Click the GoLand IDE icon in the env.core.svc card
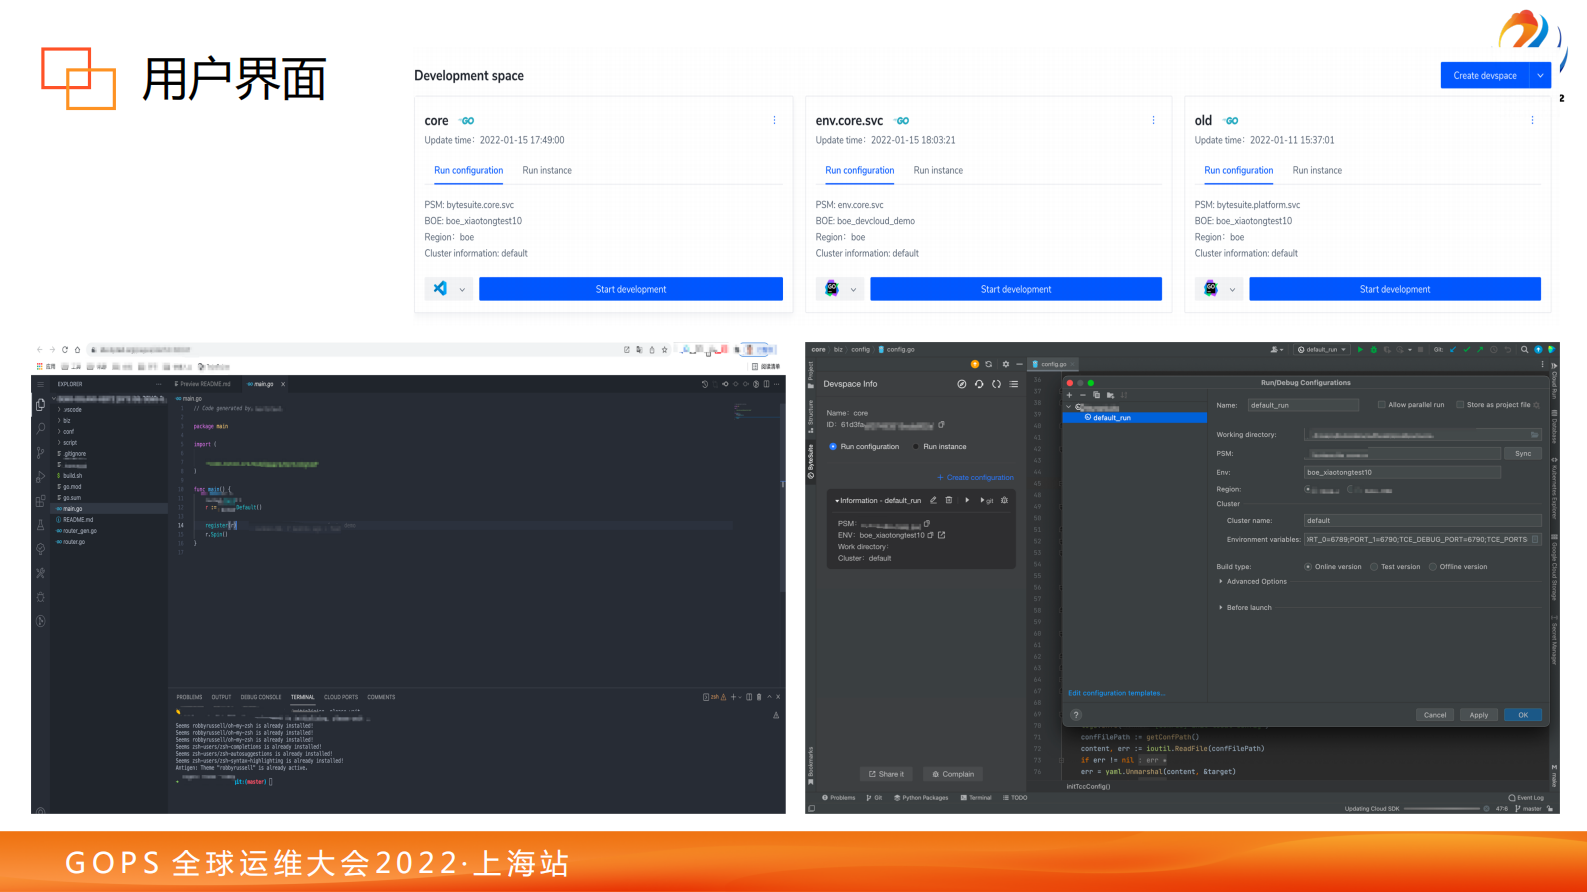The image size is (1587, 892). (x=832, y=289)
